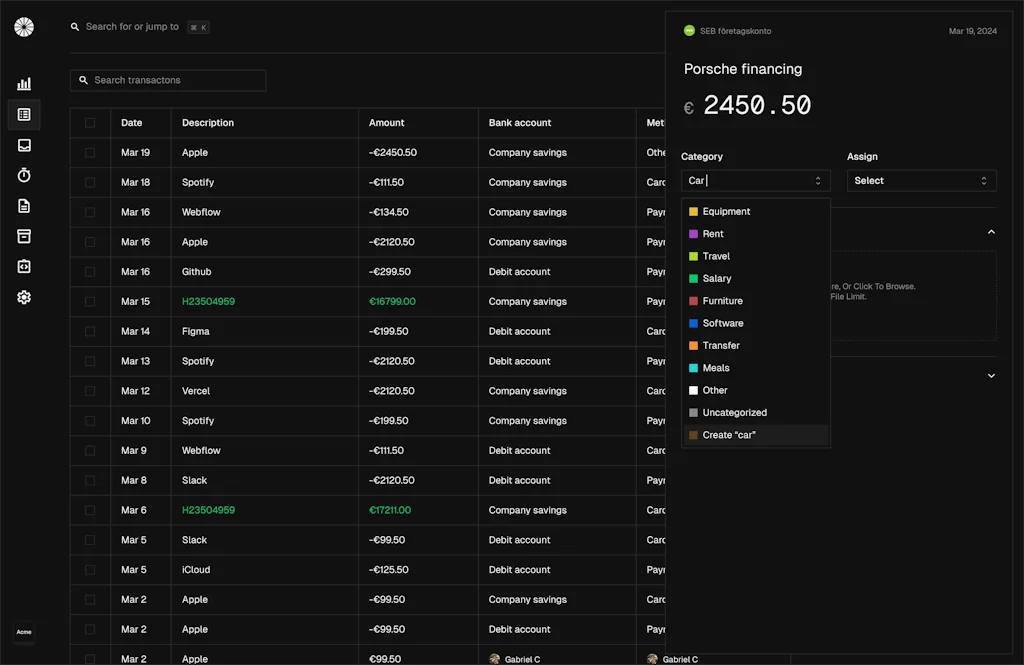
Task: Open the Overview bar chart page
Action: pos(24,84)
